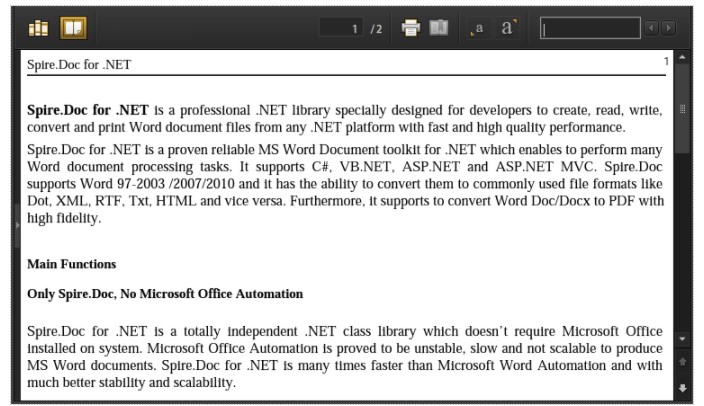This screenshot has width=704, height=406.
Task: Expand the left side panel handle
Action: tap(18, 225)
